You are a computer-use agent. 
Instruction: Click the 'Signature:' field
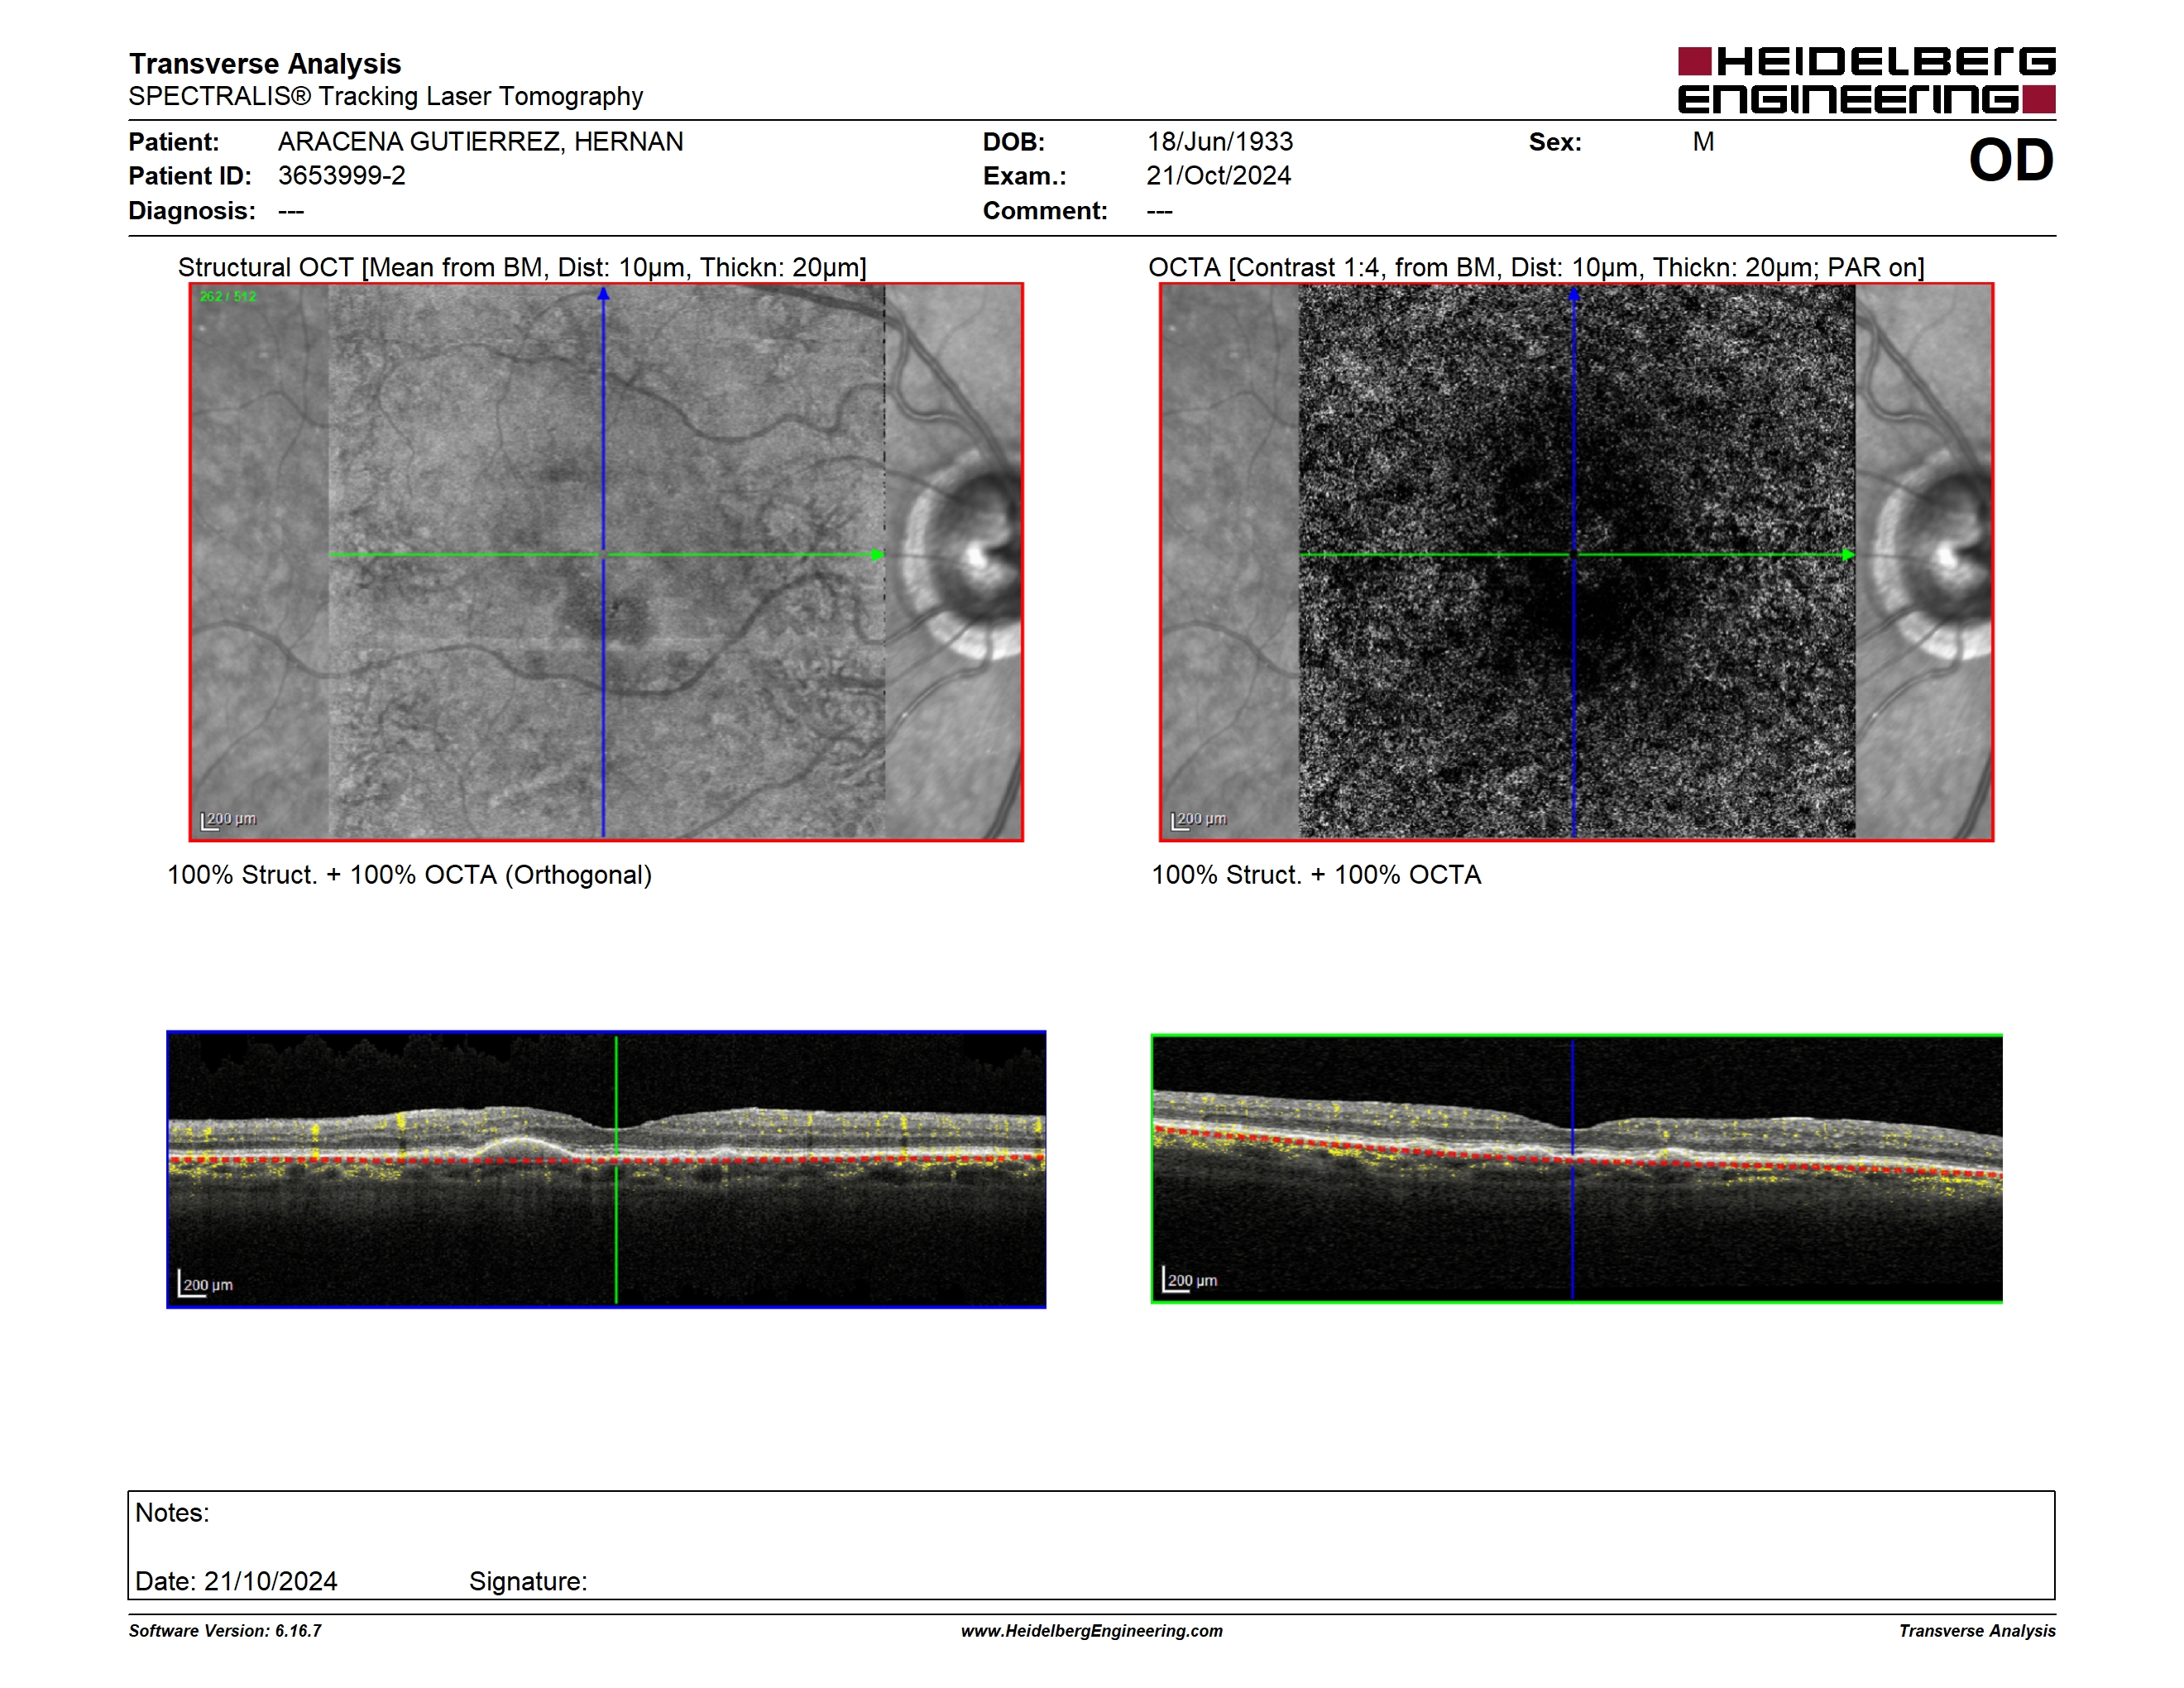pos(528,1582)
